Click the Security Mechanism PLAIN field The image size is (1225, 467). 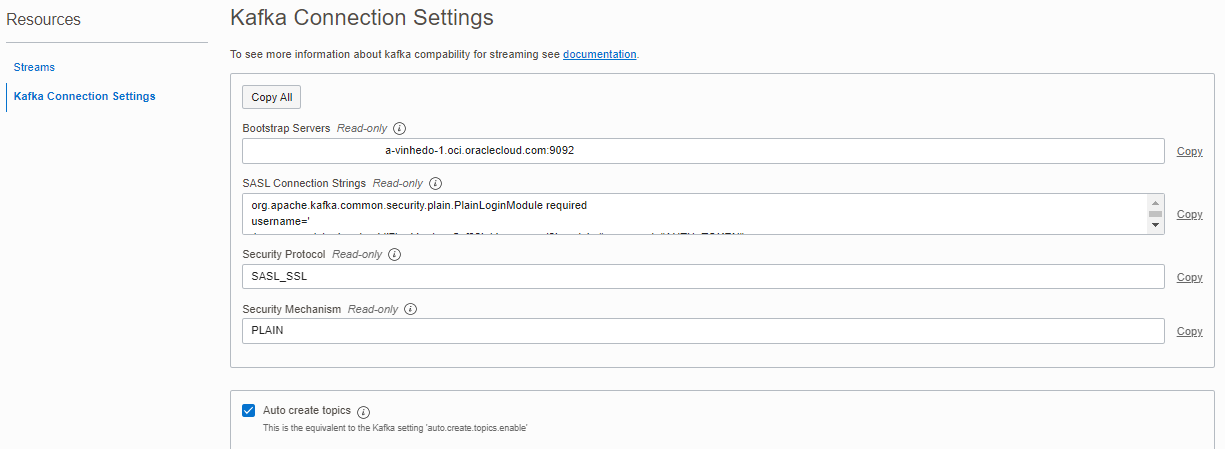[702, 331]
